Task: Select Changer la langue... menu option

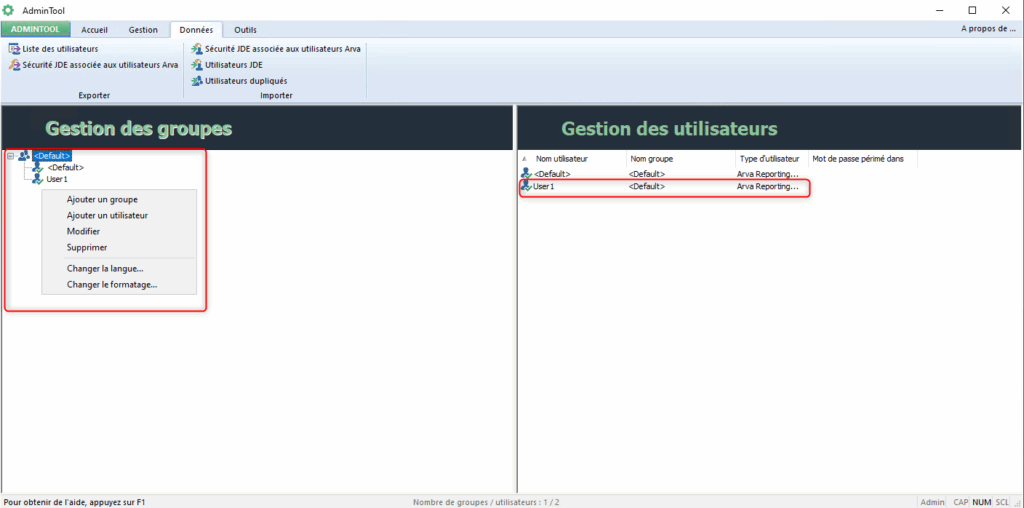Action: [105, 268]
